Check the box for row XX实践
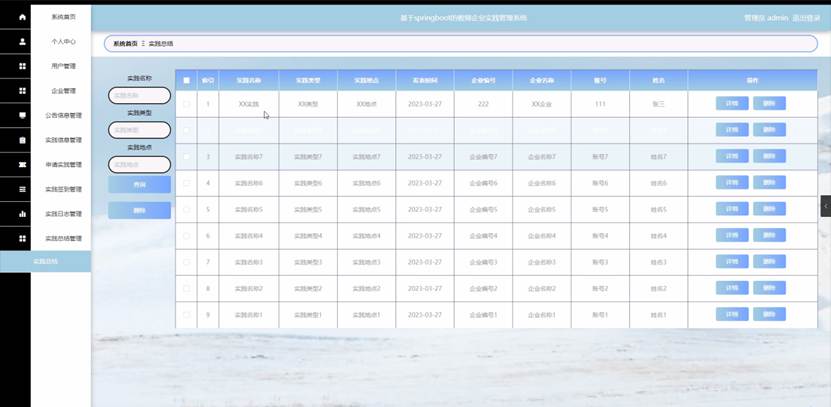 click(186, 104)
